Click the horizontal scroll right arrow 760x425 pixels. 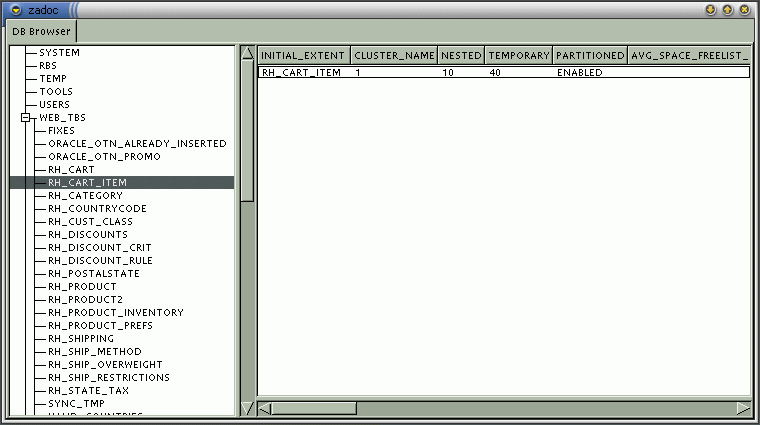coord(742,408)
